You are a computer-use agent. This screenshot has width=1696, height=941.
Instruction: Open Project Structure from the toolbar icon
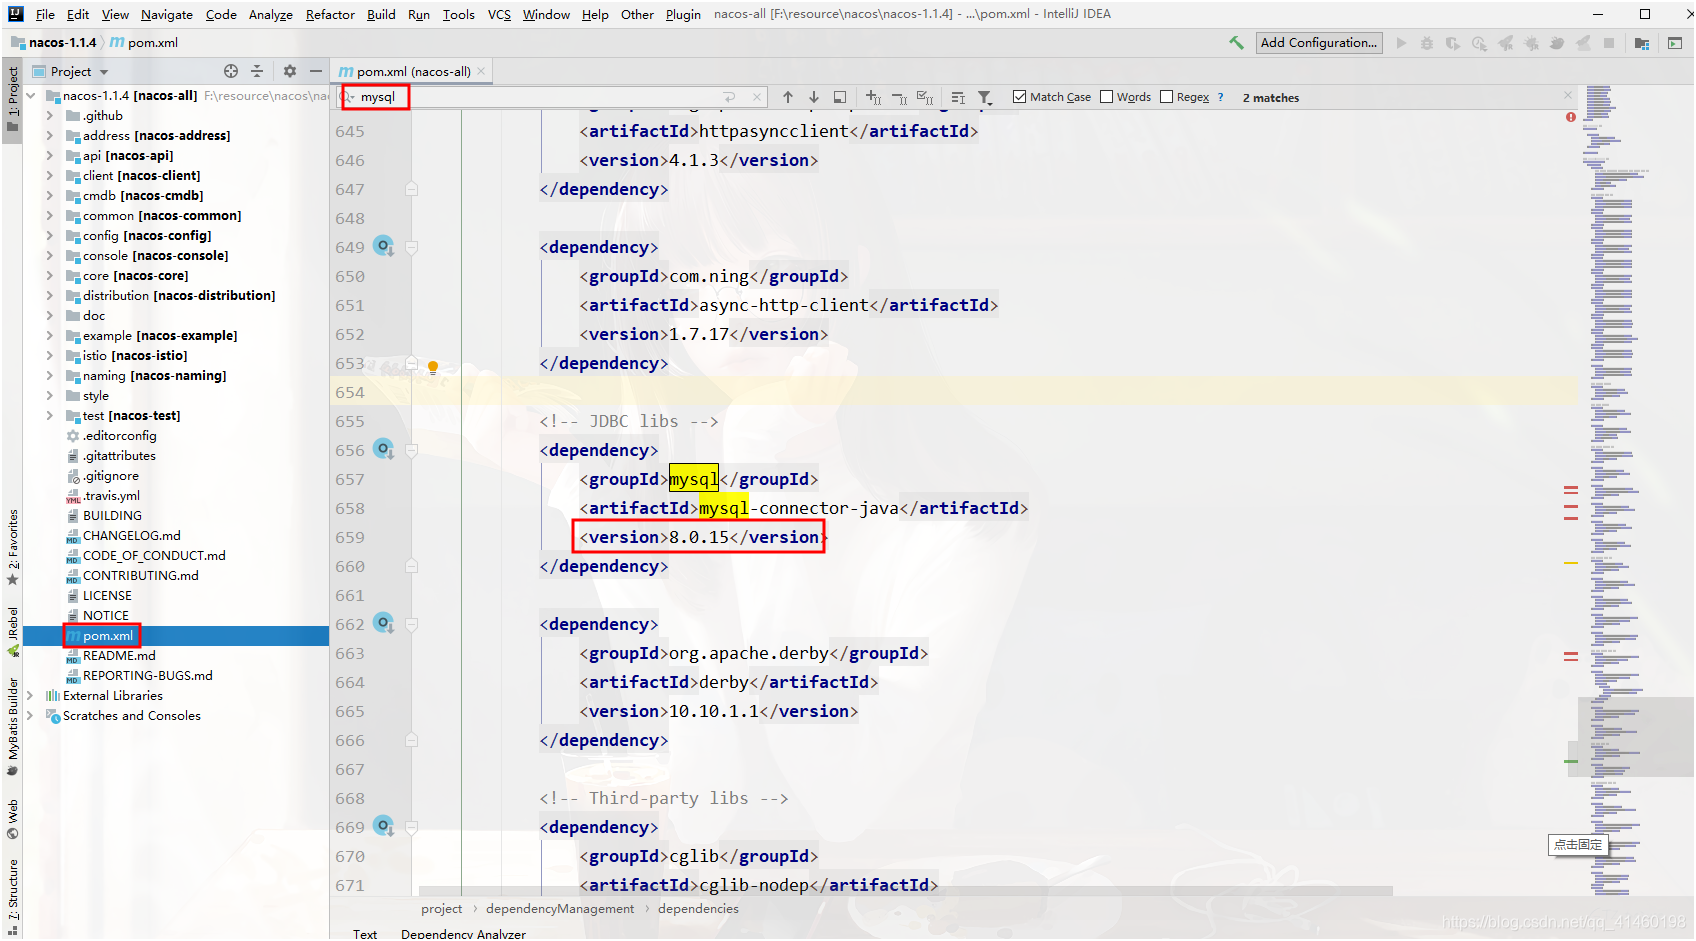coord(1642,43)
